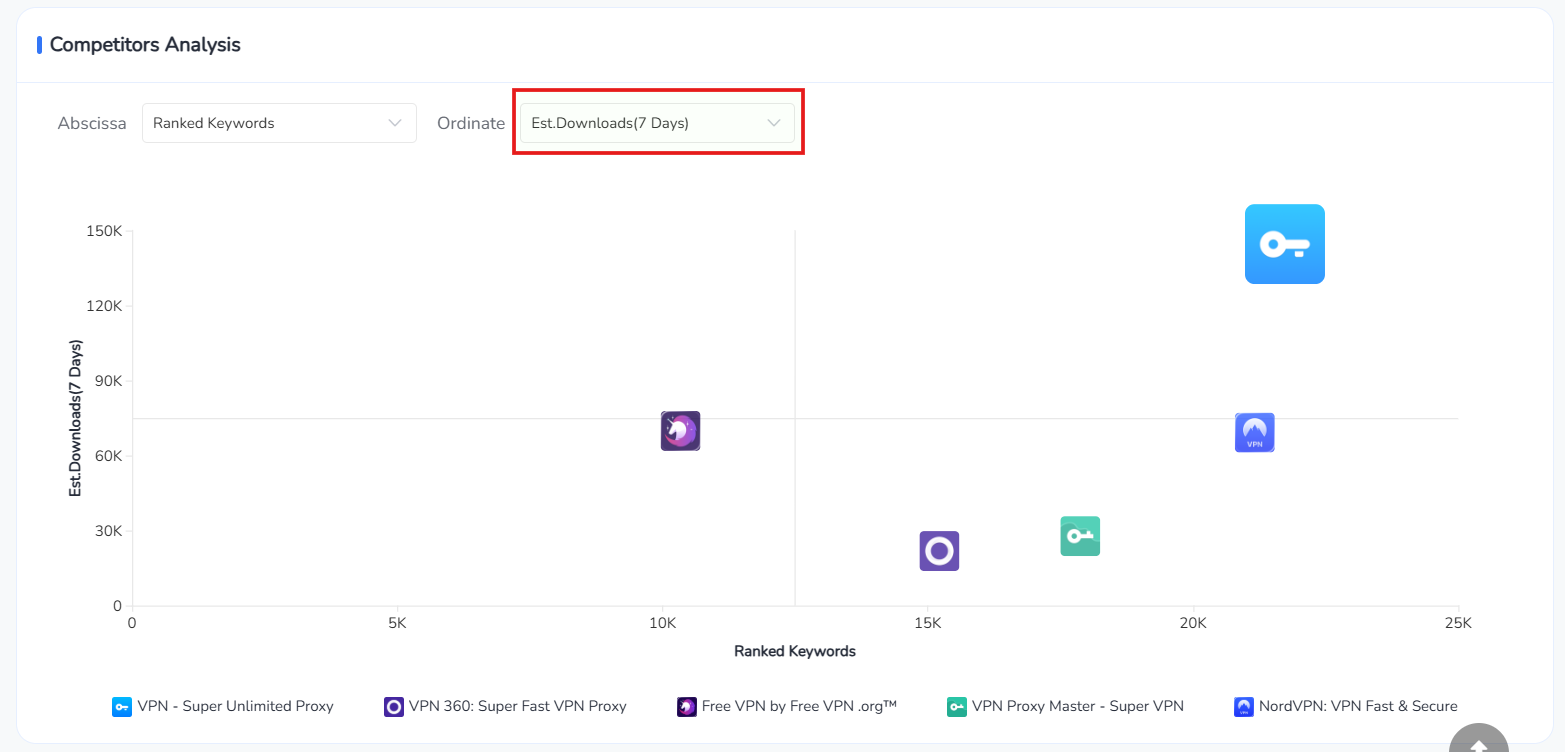This screenshot has width=1565, height=752.
Task: Click the large blue key app icon in chart
Action: tap(1284, 244)
